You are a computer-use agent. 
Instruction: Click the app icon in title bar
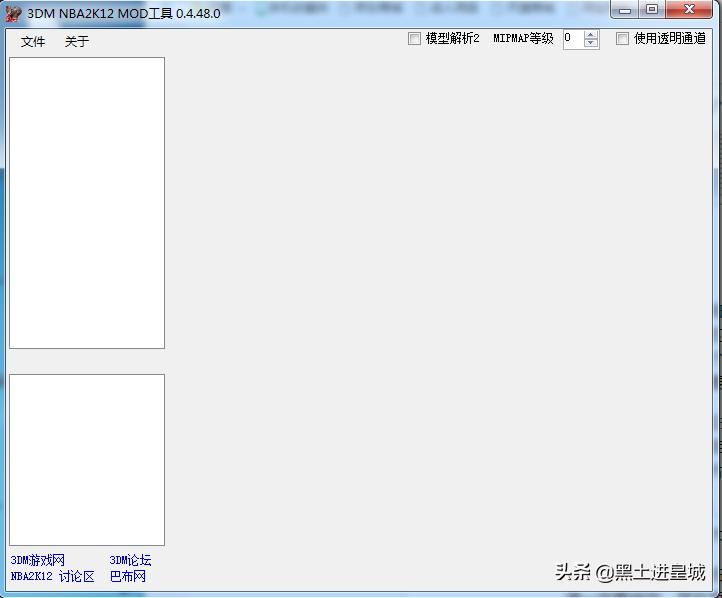(13, 13)
